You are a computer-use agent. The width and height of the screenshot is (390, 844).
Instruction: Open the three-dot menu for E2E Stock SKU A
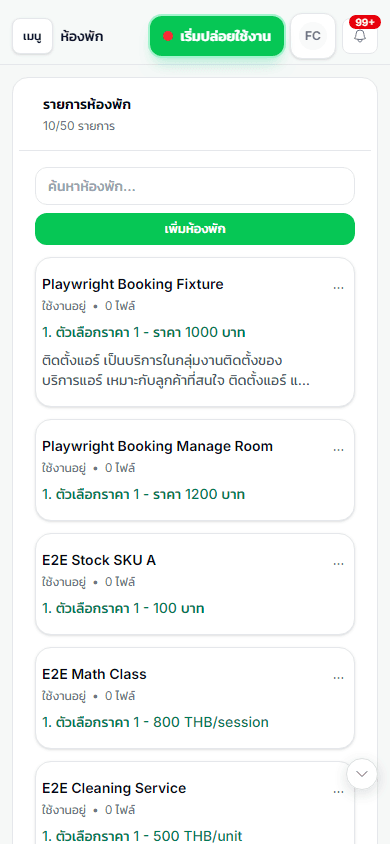[x=338, y=564]
